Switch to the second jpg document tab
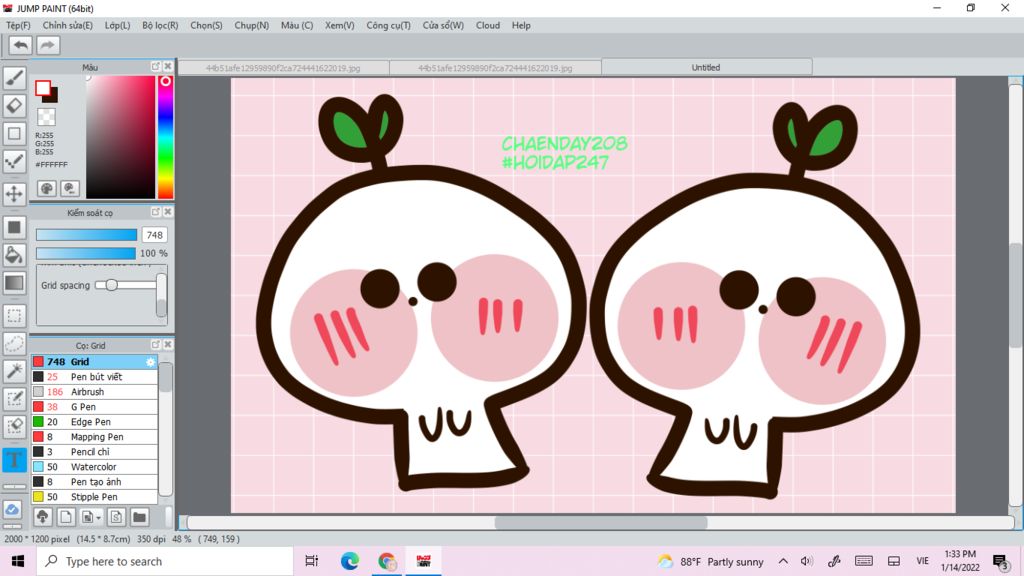This screenshot has height=576, width=1024. click(x=495, y=68)
